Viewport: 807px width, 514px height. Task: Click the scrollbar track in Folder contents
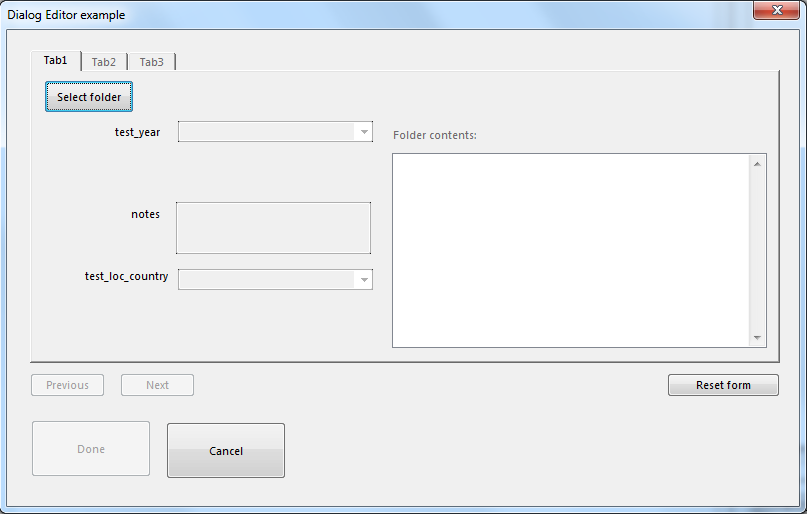pyautogui.click(x=757, y=250)
